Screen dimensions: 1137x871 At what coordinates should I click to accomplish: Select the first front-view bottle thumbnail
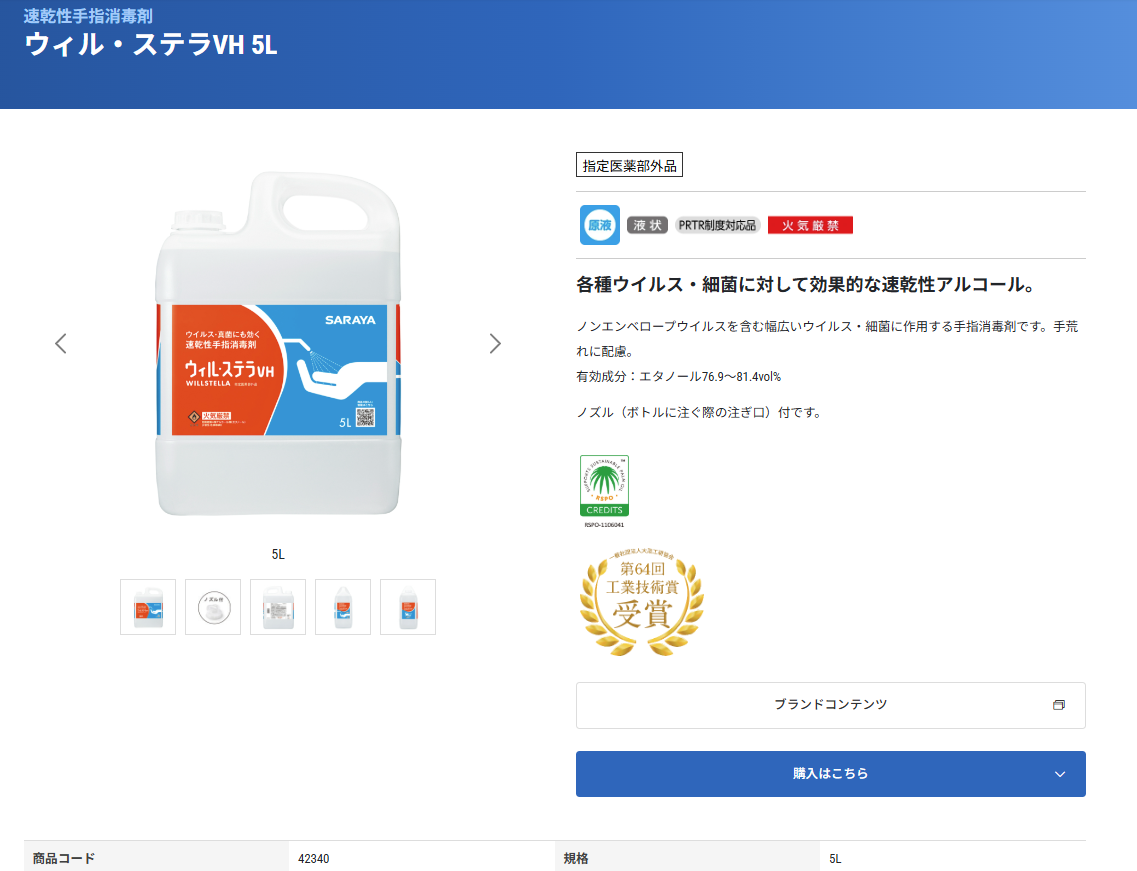click(x=148, y=607)
